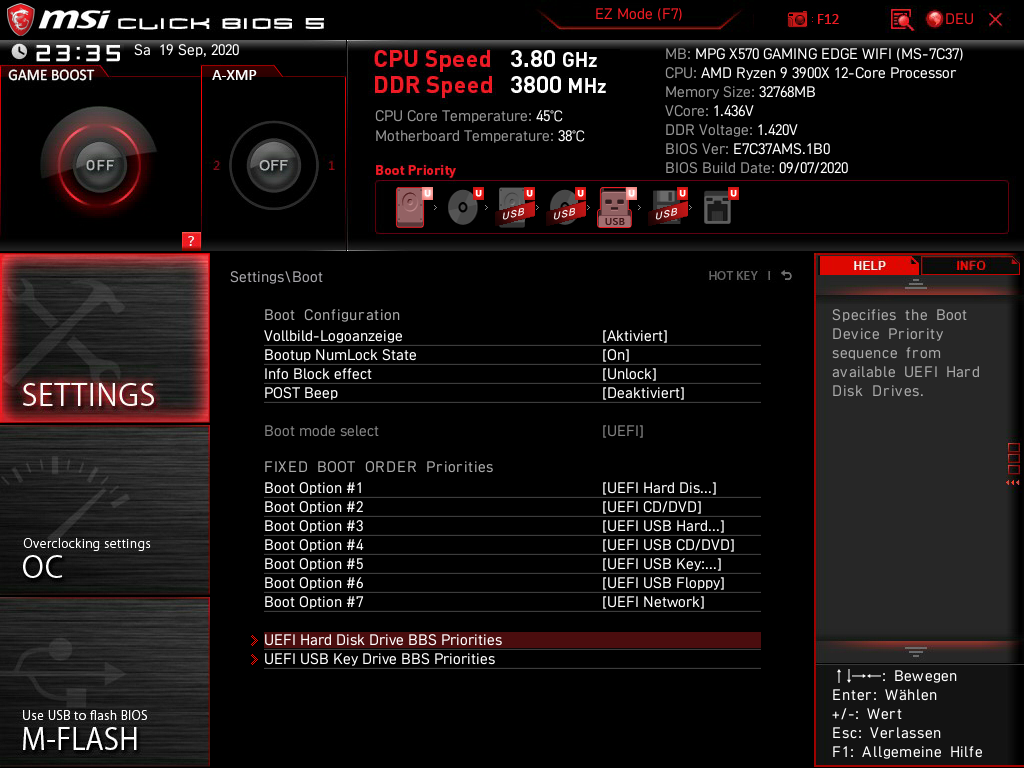Viewport: 1024px width, 768px height.
Task: Click the CPU Core Temperature 45°C reading
Action: 468,116
